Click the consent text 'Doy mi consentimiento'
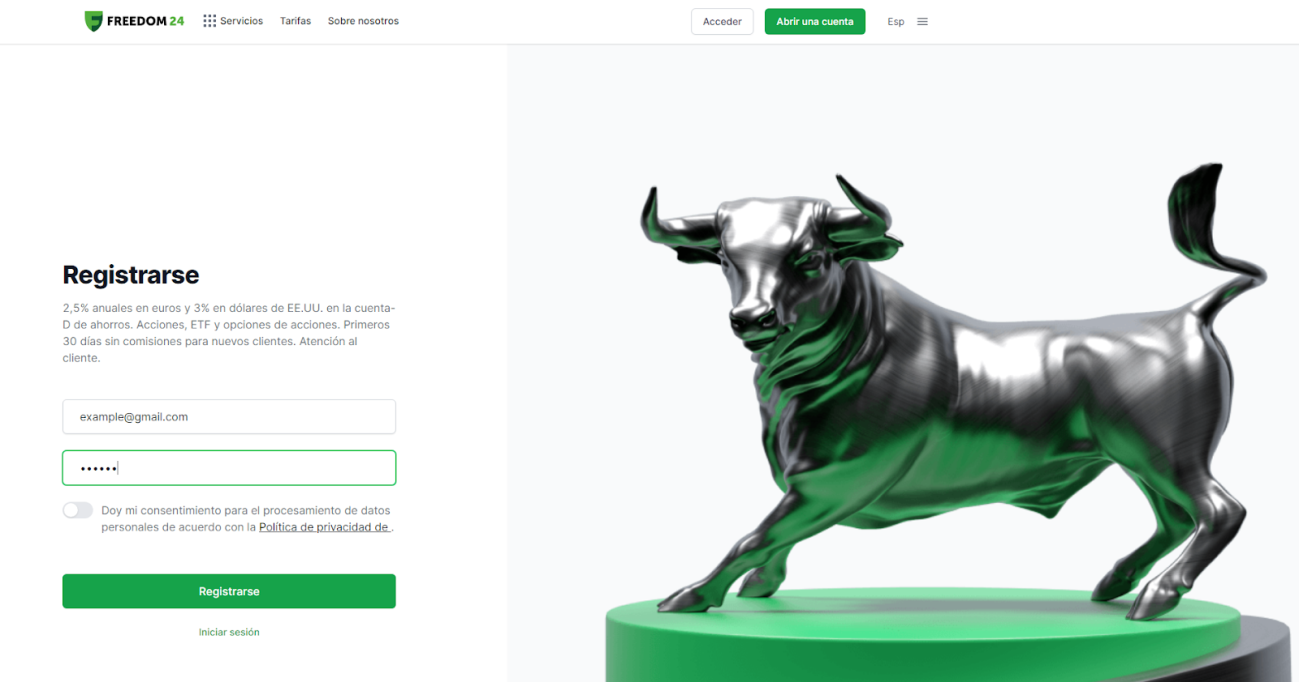The width and height of the screenshot is (1299, 682). 159,510
